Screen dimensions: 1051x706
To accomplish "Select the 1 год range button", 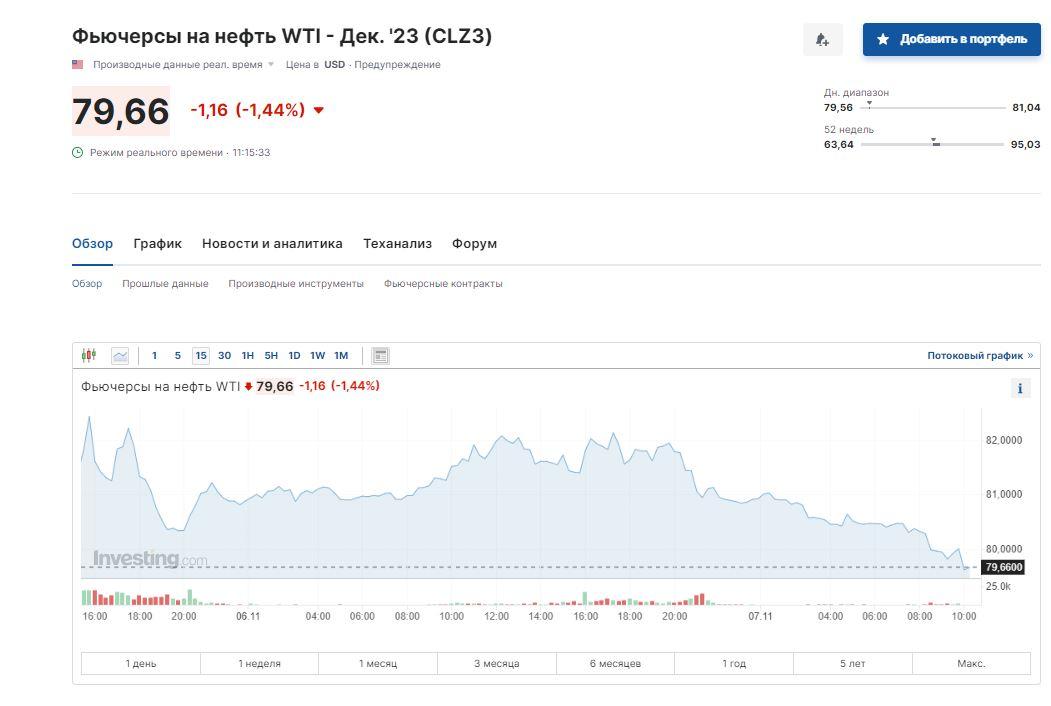I will pyautogui.click(x=734, y=663).
